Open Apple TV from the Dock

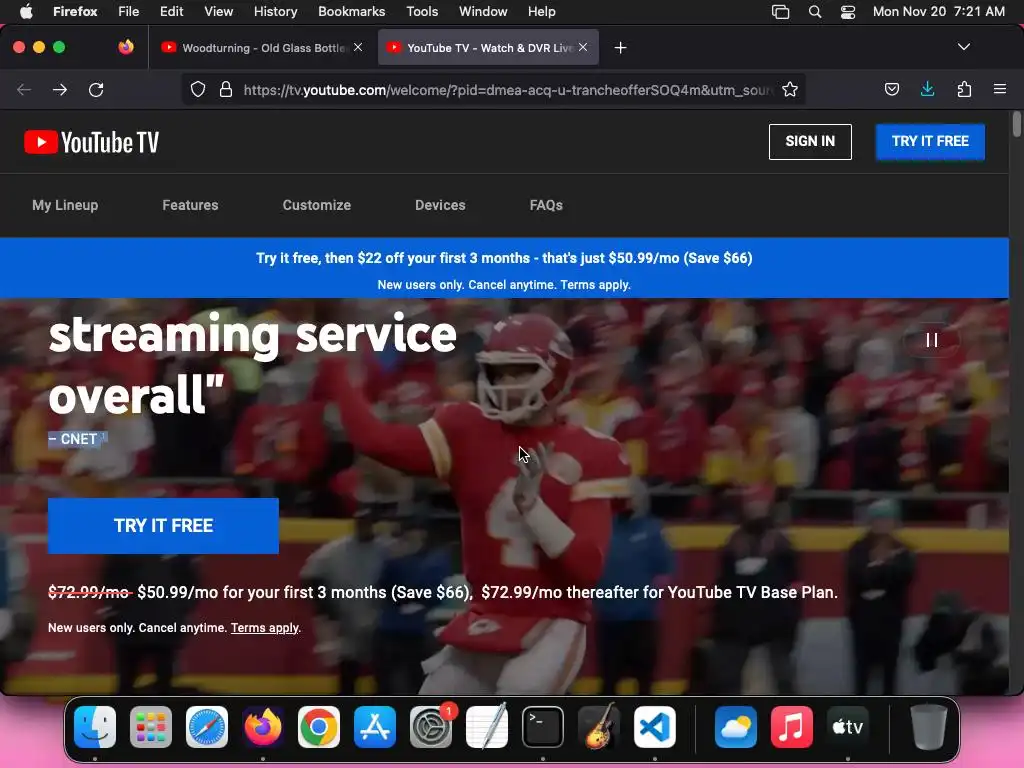coord(848,727)
